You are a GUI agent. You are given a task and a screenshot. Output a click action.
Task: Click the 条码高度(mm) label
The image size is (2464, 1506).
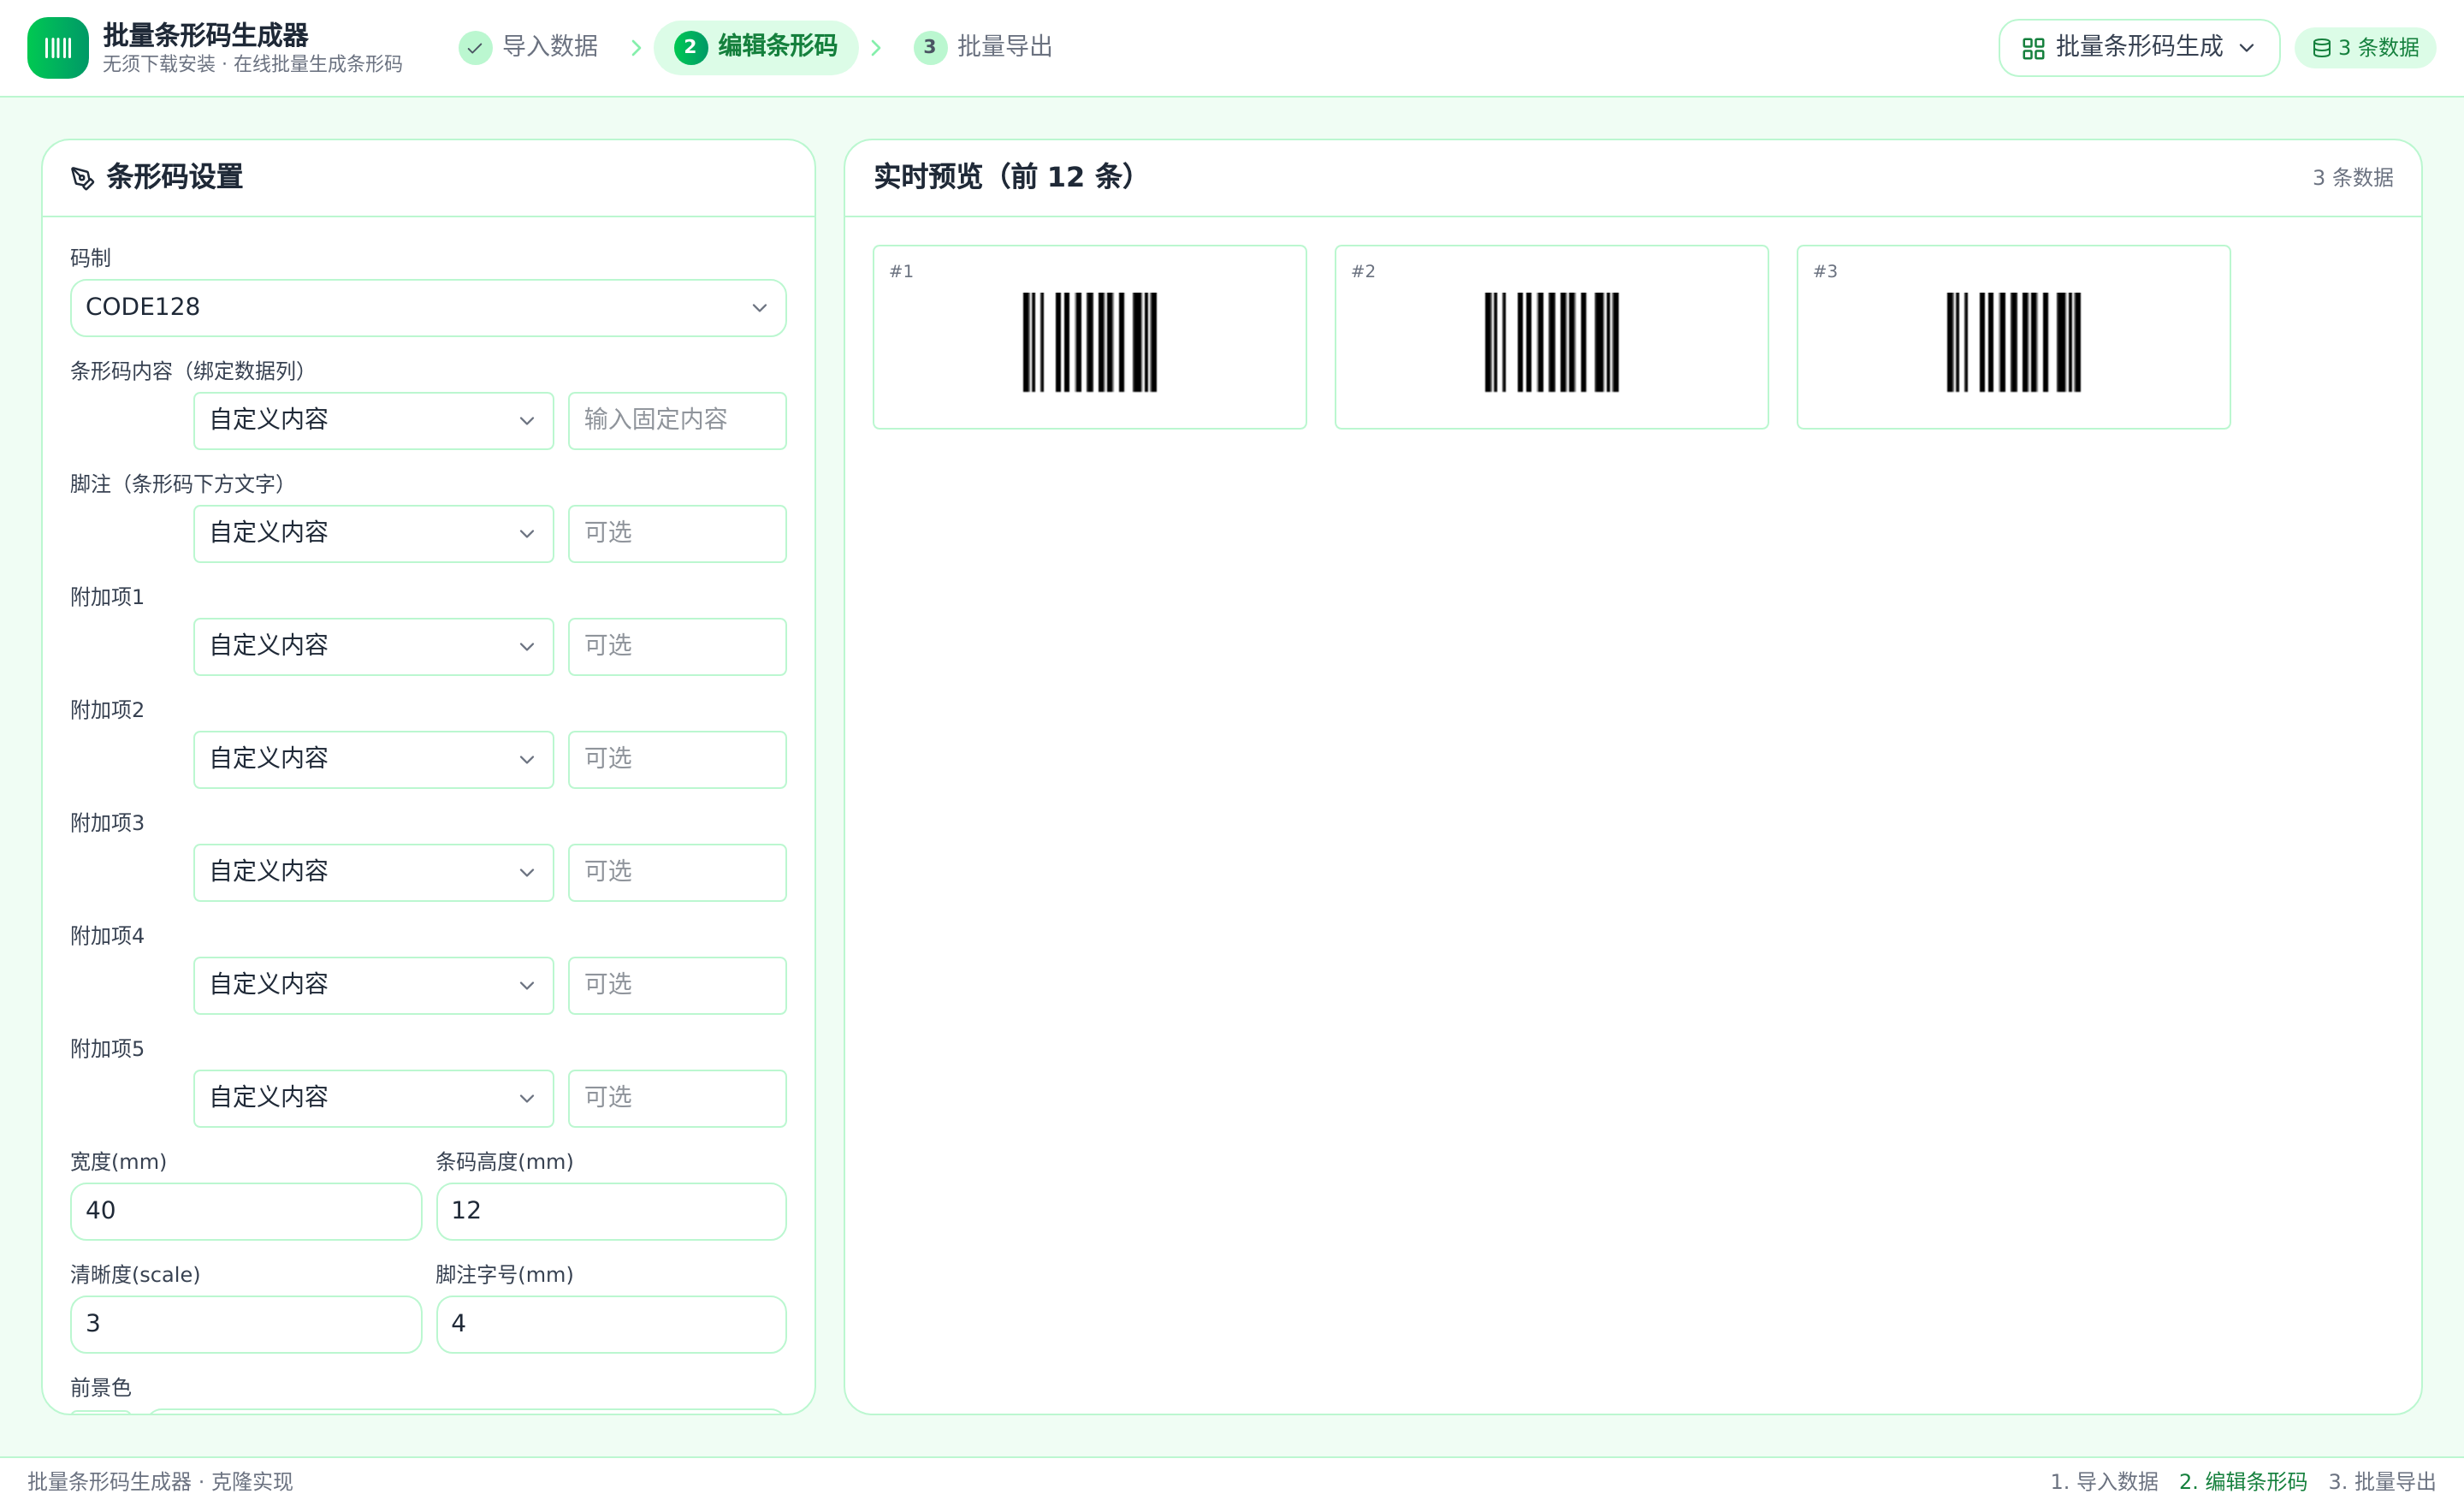point(505,1162)
